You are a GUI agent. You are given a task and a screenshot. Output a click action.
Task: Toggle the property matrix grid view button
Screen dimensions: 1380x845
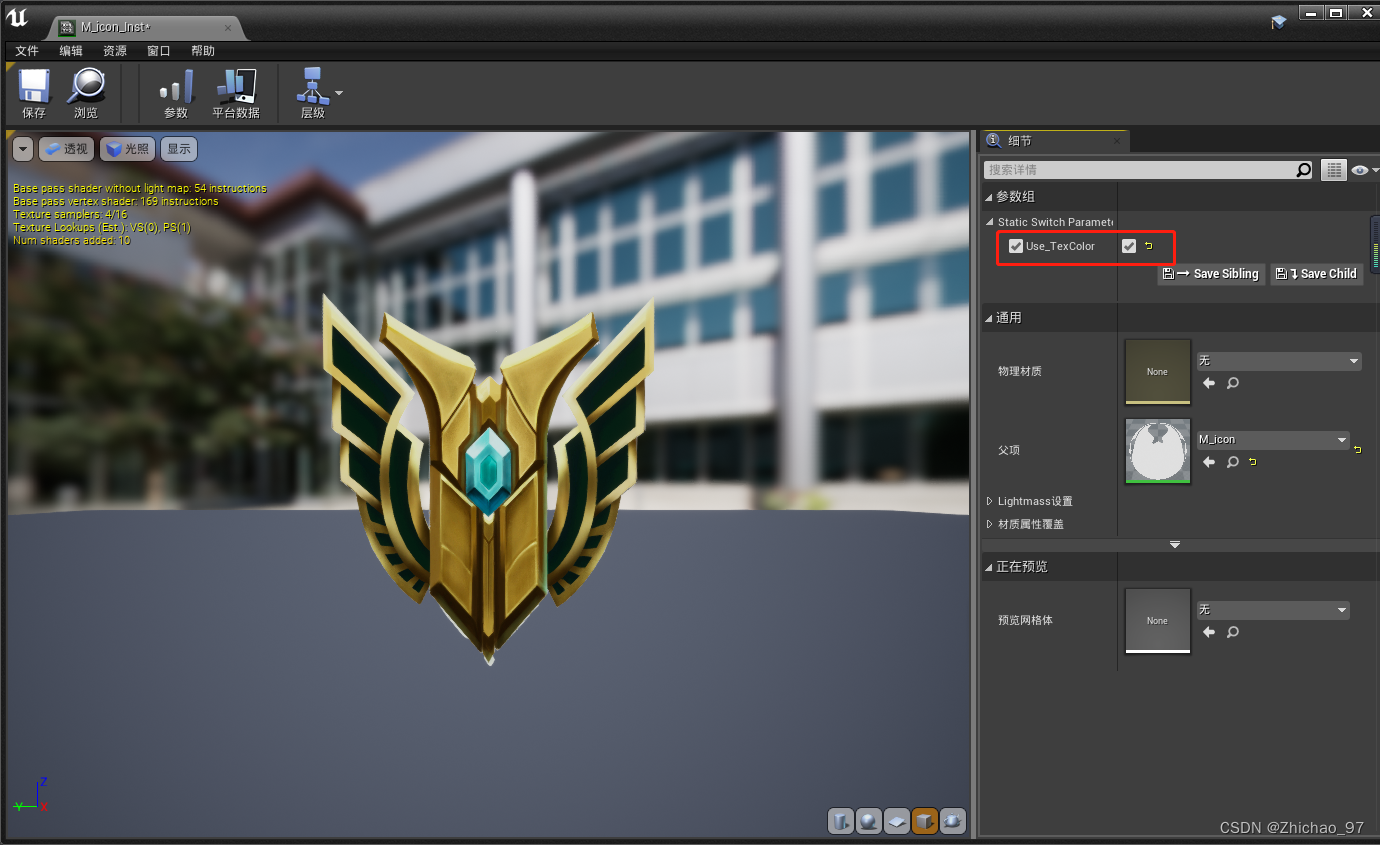[x=1333, y=170]
